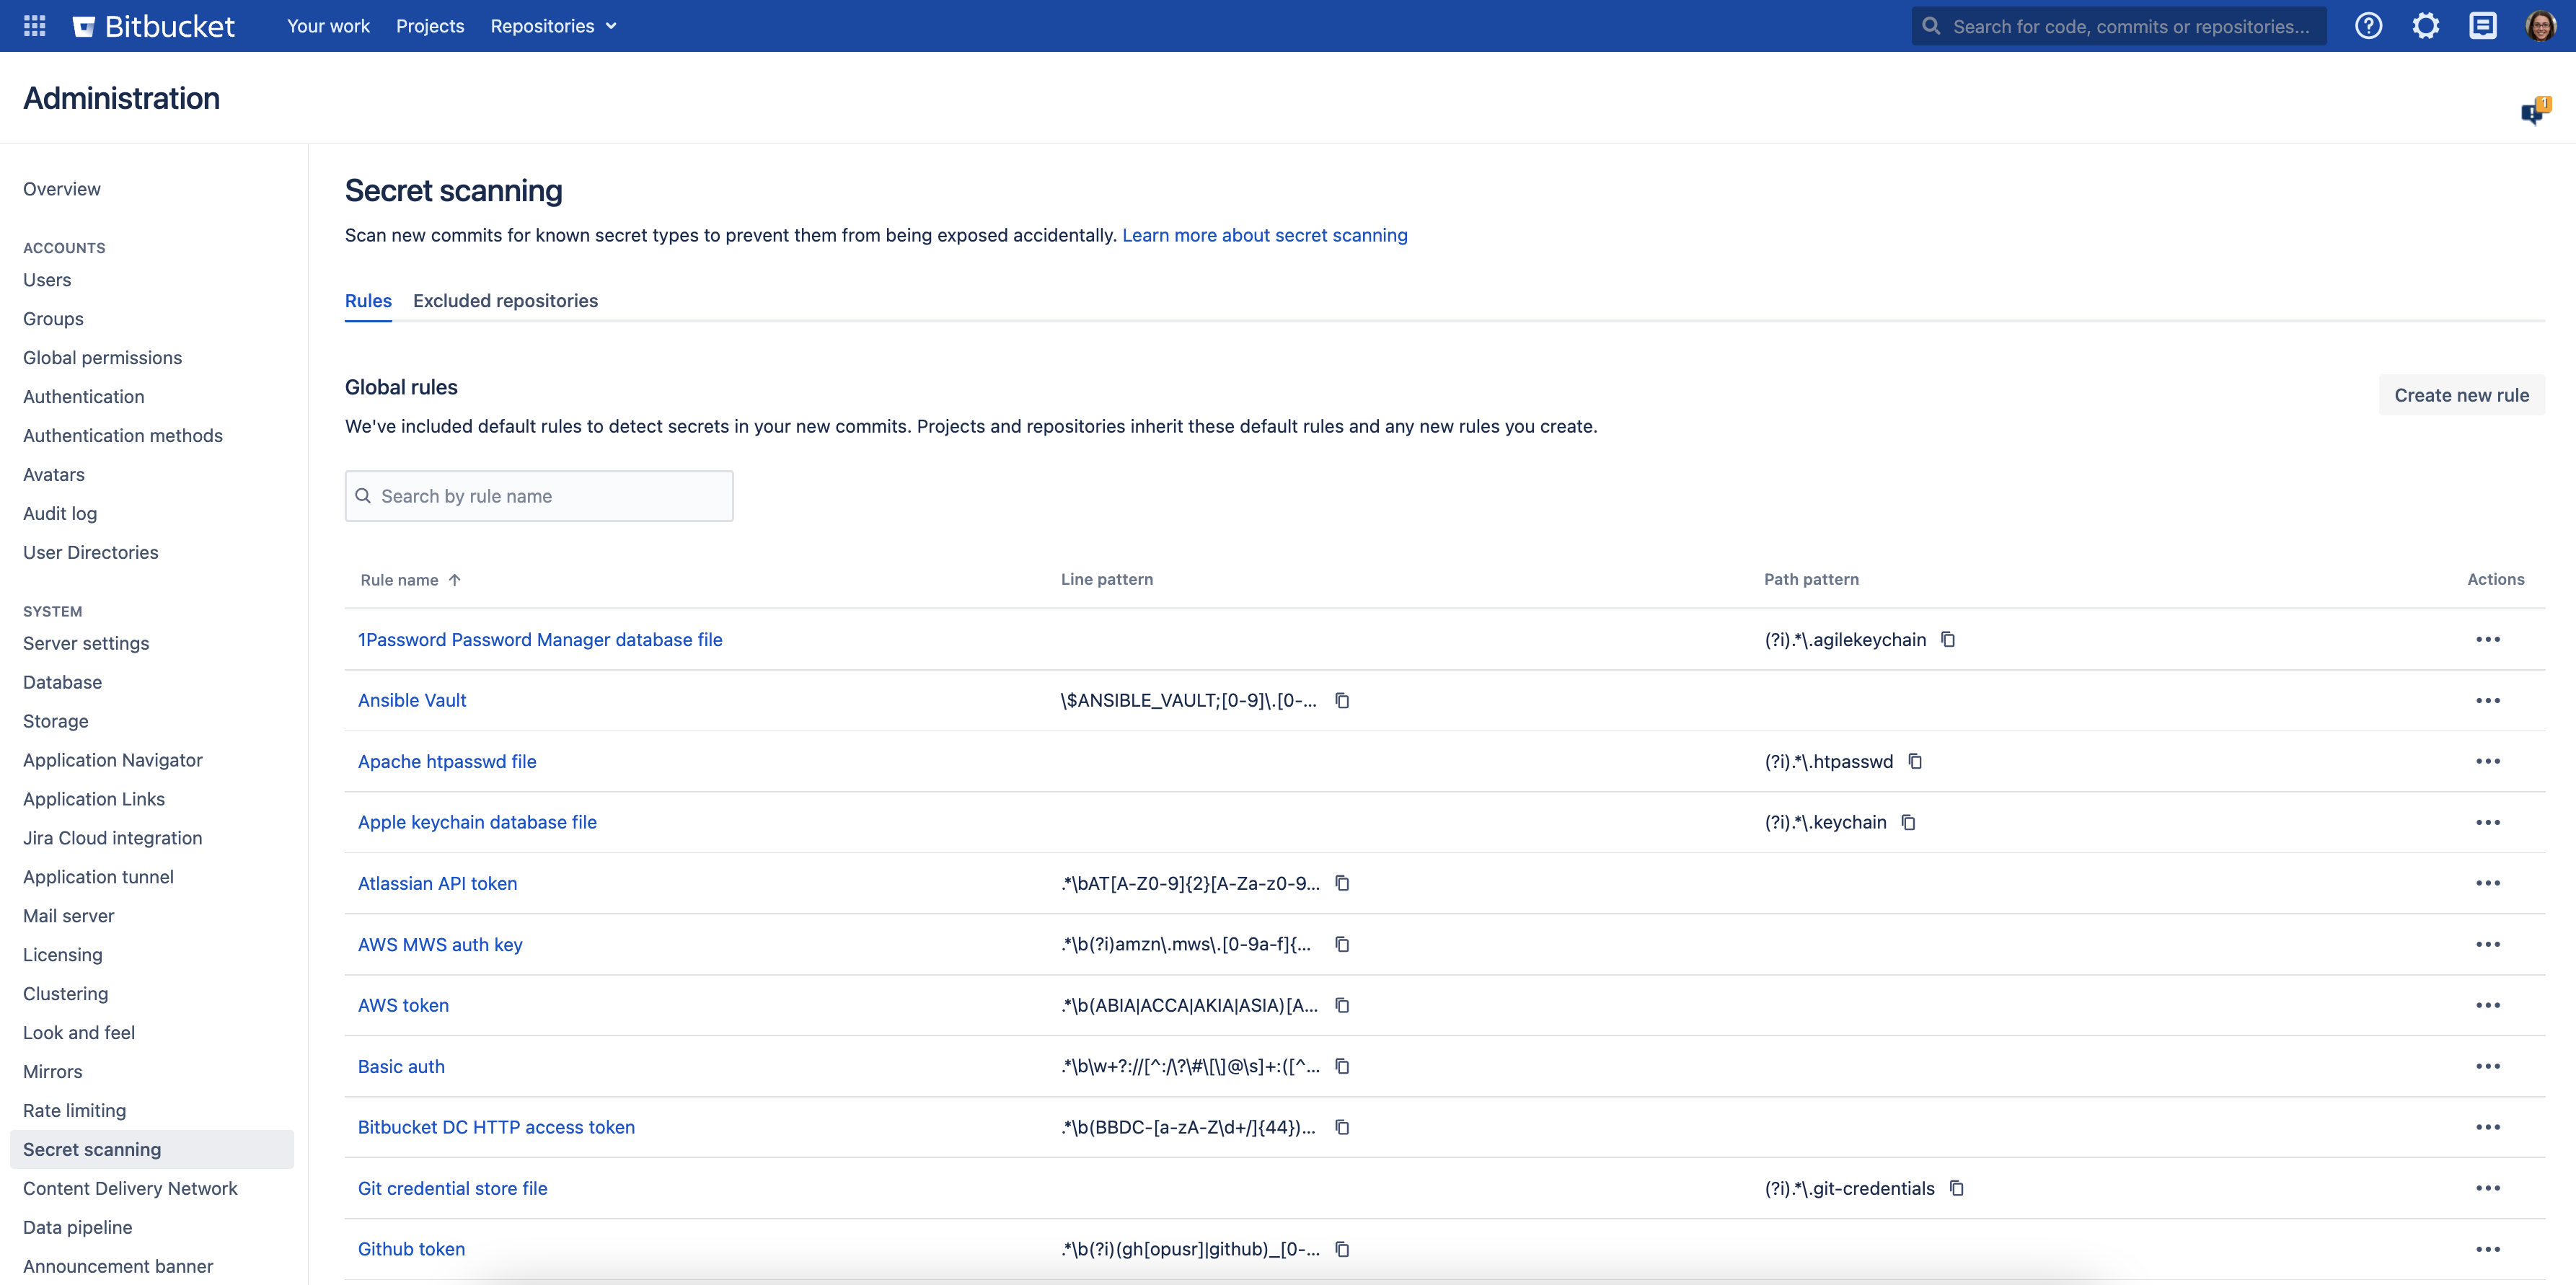The height and width of the screenshot is (1285, 2576).
Task: Open the Repositories dropdown menu
Action: coord(553,26)
